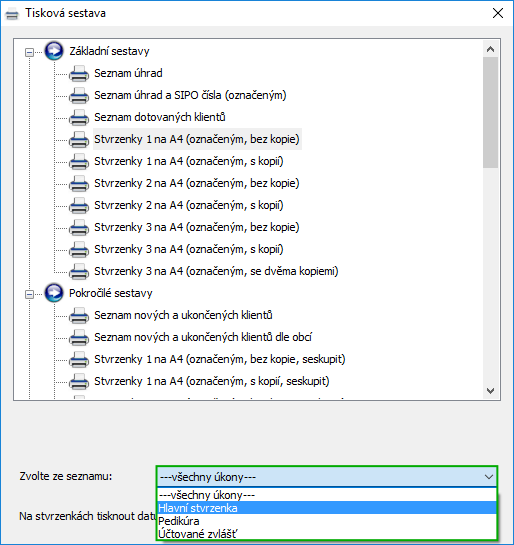Click printer icon for Stvrzenky 3 na A4 se dvěma kopiemi
The image size is (514, 545).
(x=79, y=271)
